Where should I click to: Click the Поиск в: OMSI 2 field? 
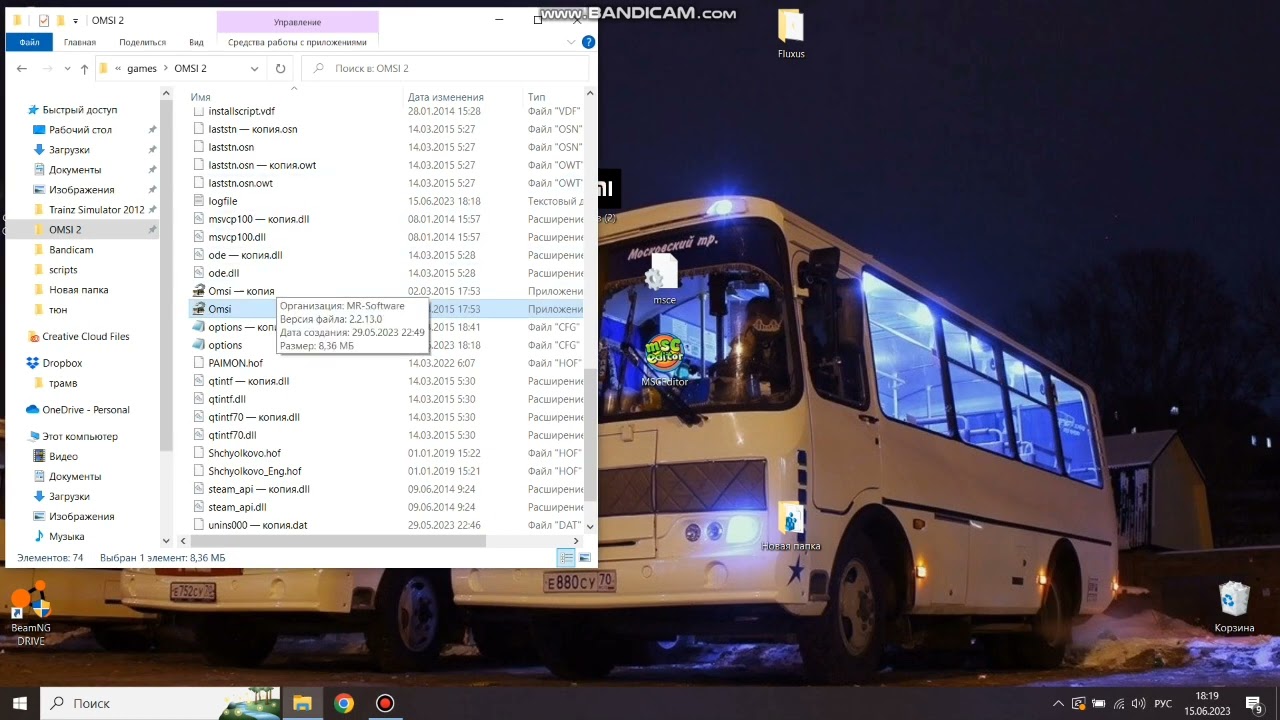(x=445, y=69)
